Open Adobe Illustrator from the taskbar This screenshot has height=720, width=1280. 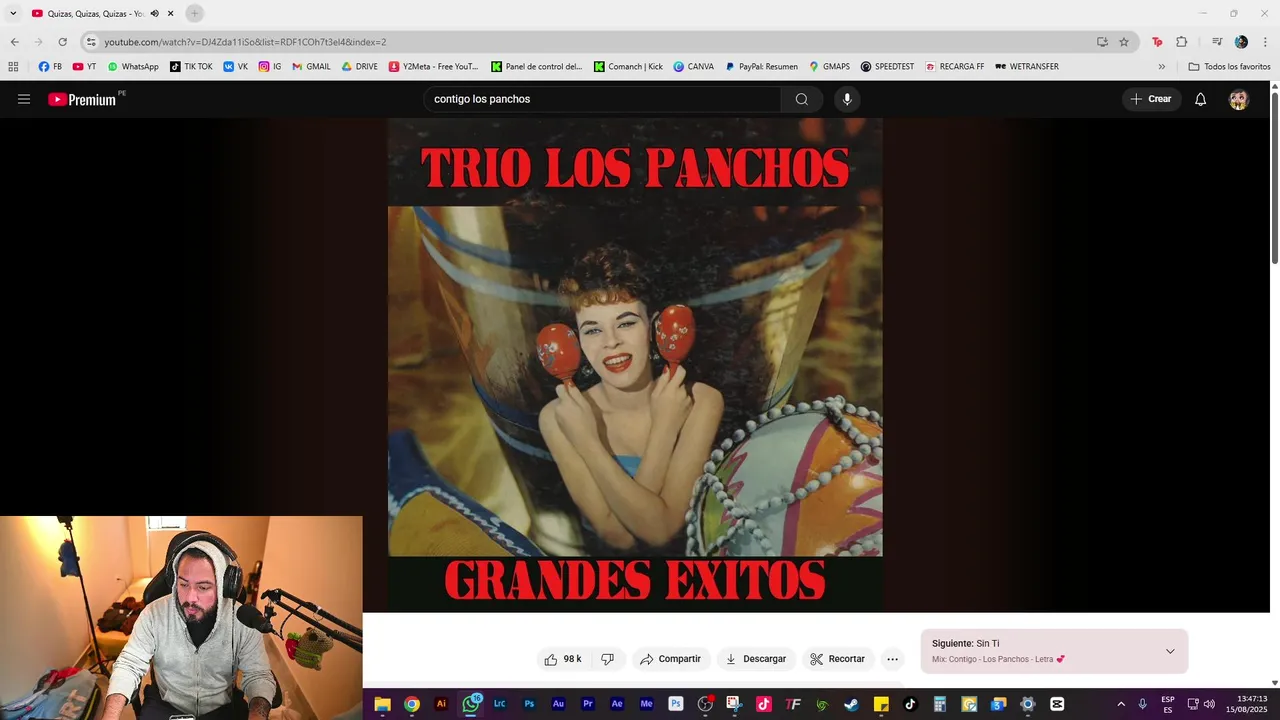(441, 704)
